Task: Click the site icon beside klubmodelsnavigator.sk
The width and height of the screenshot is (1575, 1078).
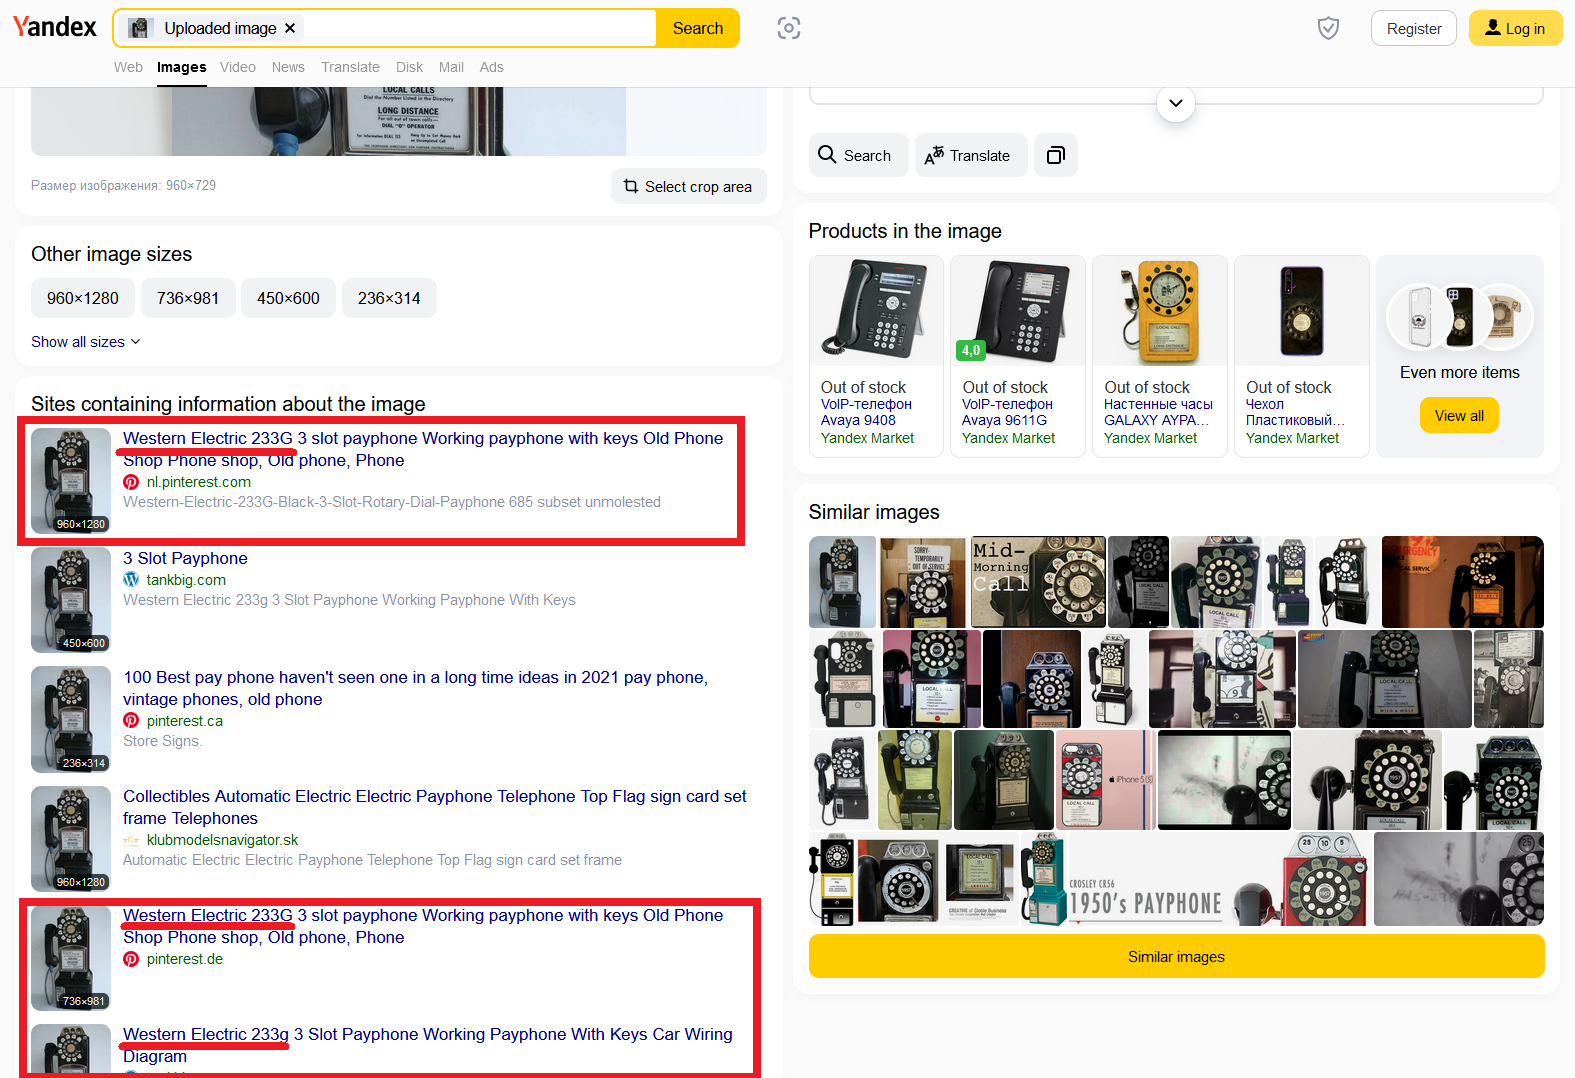Action: click(x=131, y=840)
